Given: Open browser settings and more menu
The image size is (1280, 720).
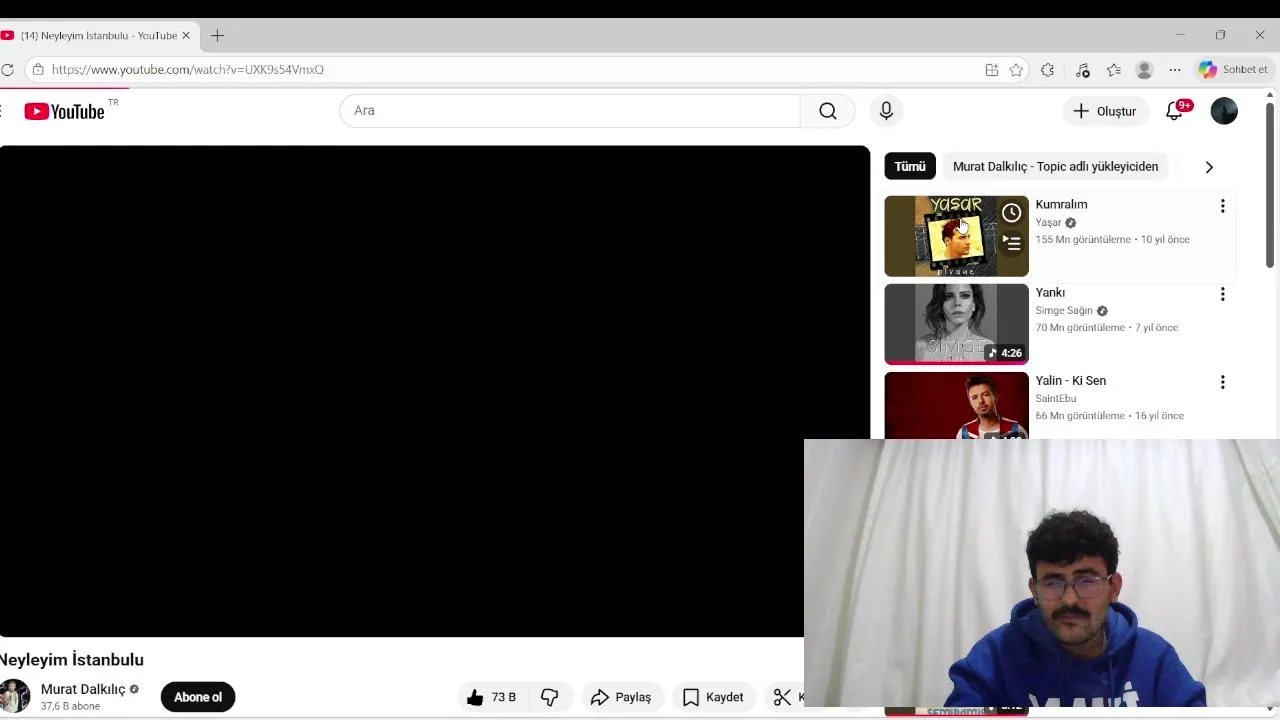Looking at the screenshot, I should pyautogui.click(x=1175, y=70).
